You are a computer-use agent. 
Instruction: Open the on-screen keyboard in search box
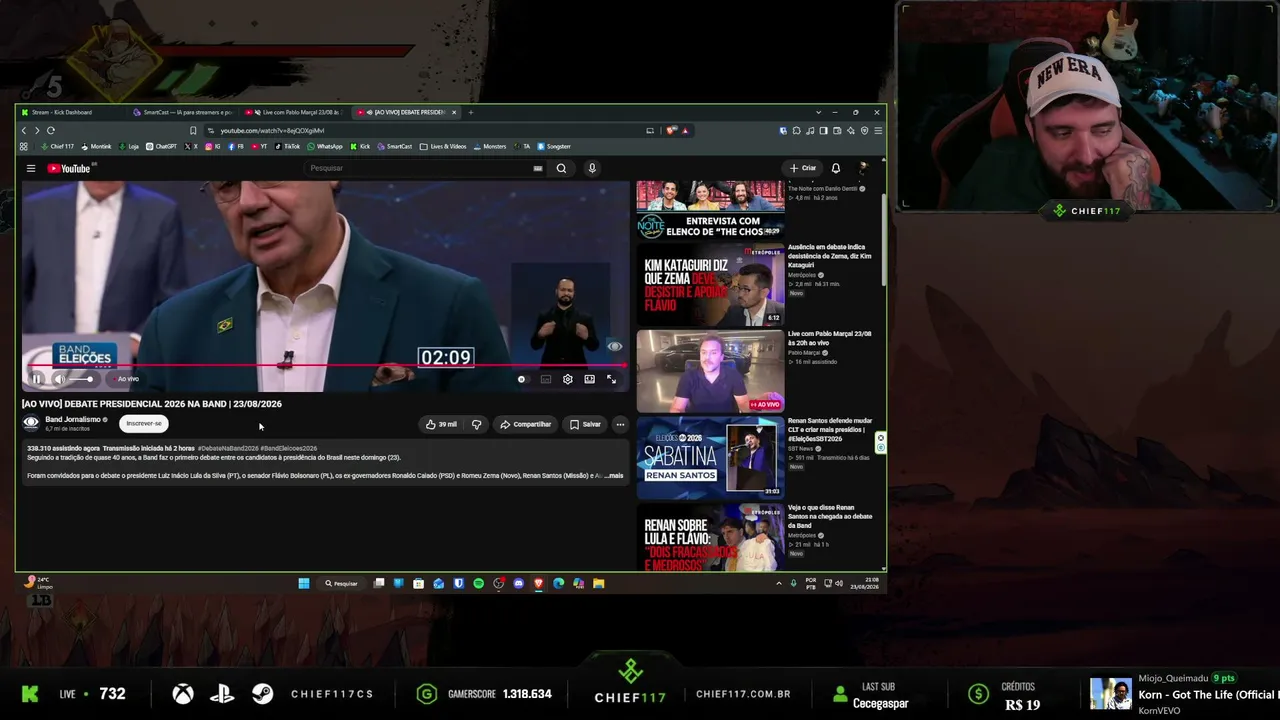coord(538,168)
